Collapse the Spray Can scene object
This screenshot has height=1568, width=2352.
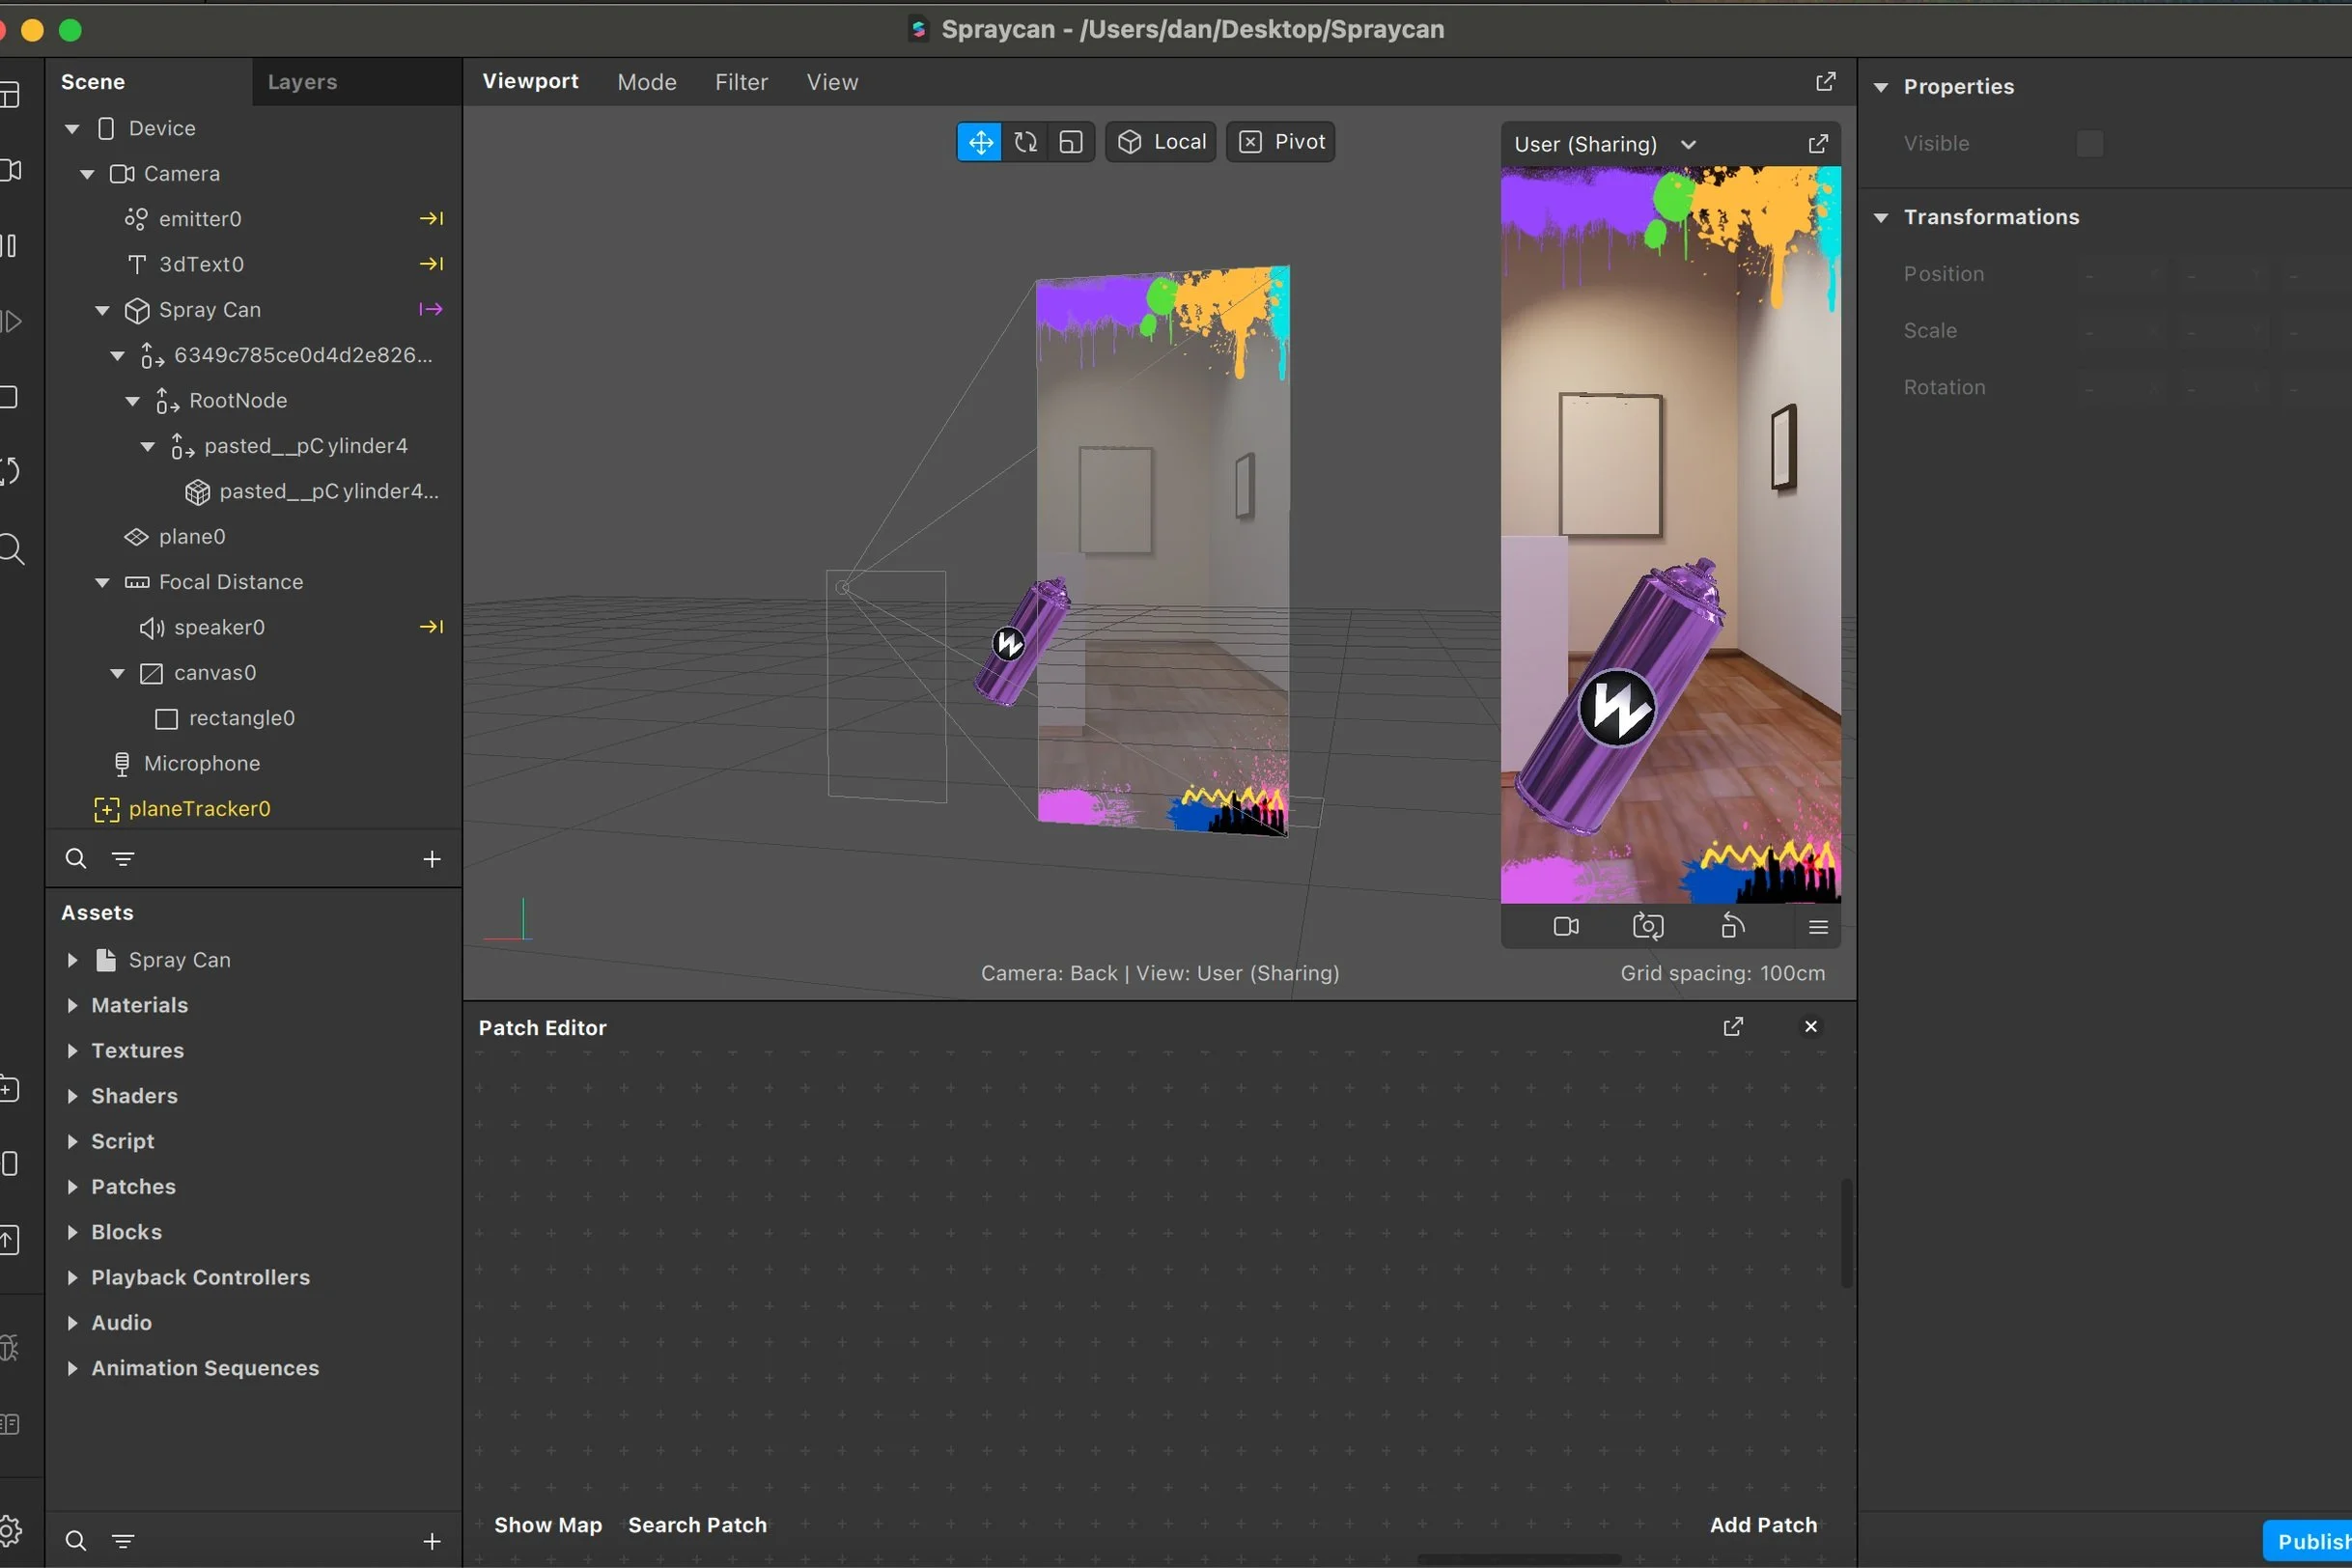[102, 310]
